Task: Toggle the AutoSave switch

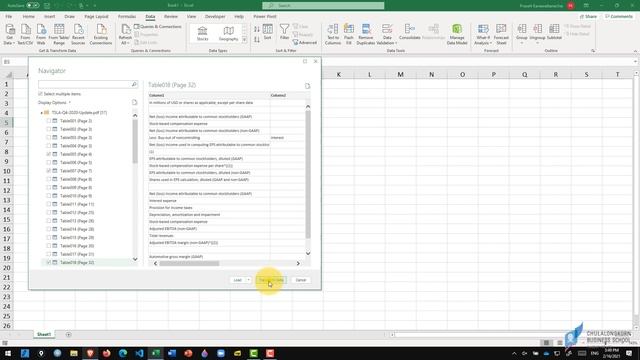Action: (x=33, y=5)
